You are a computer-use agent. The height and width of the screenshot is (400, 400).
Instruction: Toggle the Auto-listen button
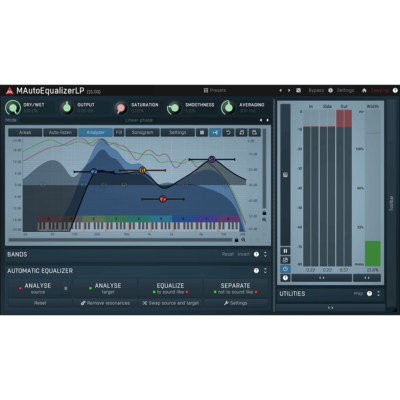pos(60,132)
